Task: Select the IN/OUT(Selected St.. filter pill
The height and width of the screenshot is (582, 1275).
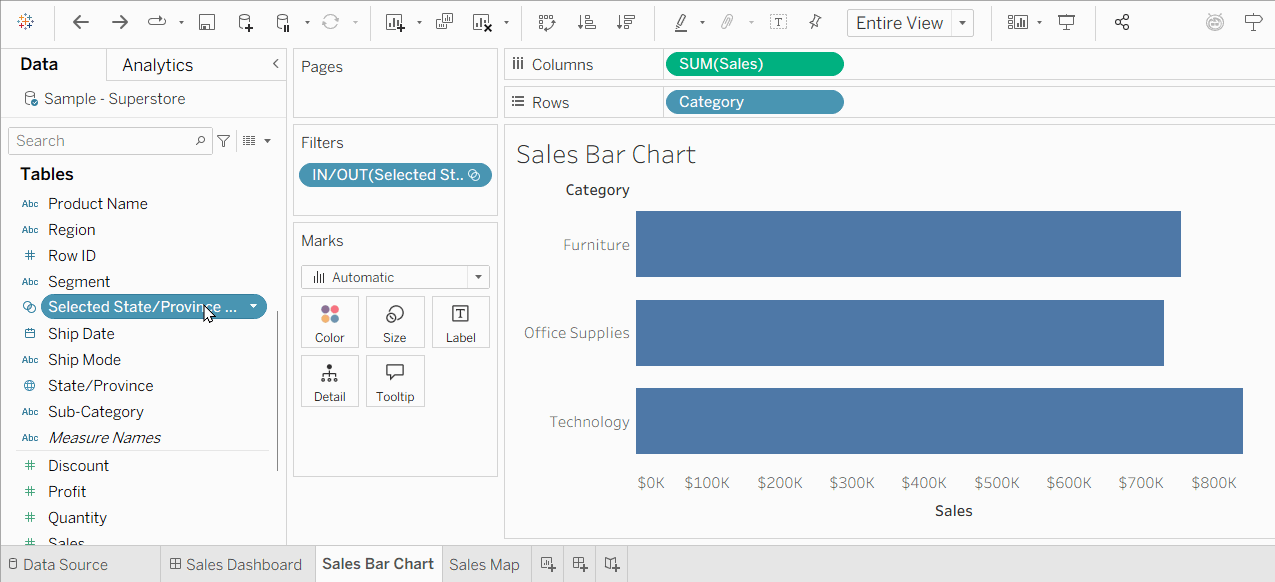Action: 395,175
